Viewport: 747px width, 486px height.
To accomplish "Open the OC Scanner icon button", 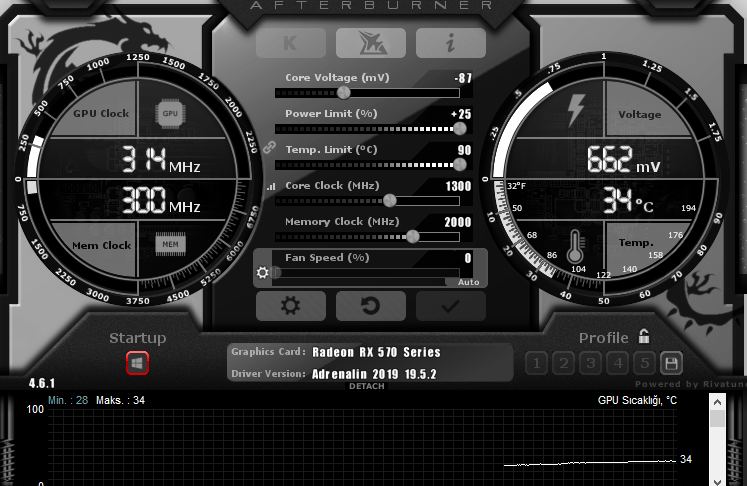I will (x=371, y=43).
